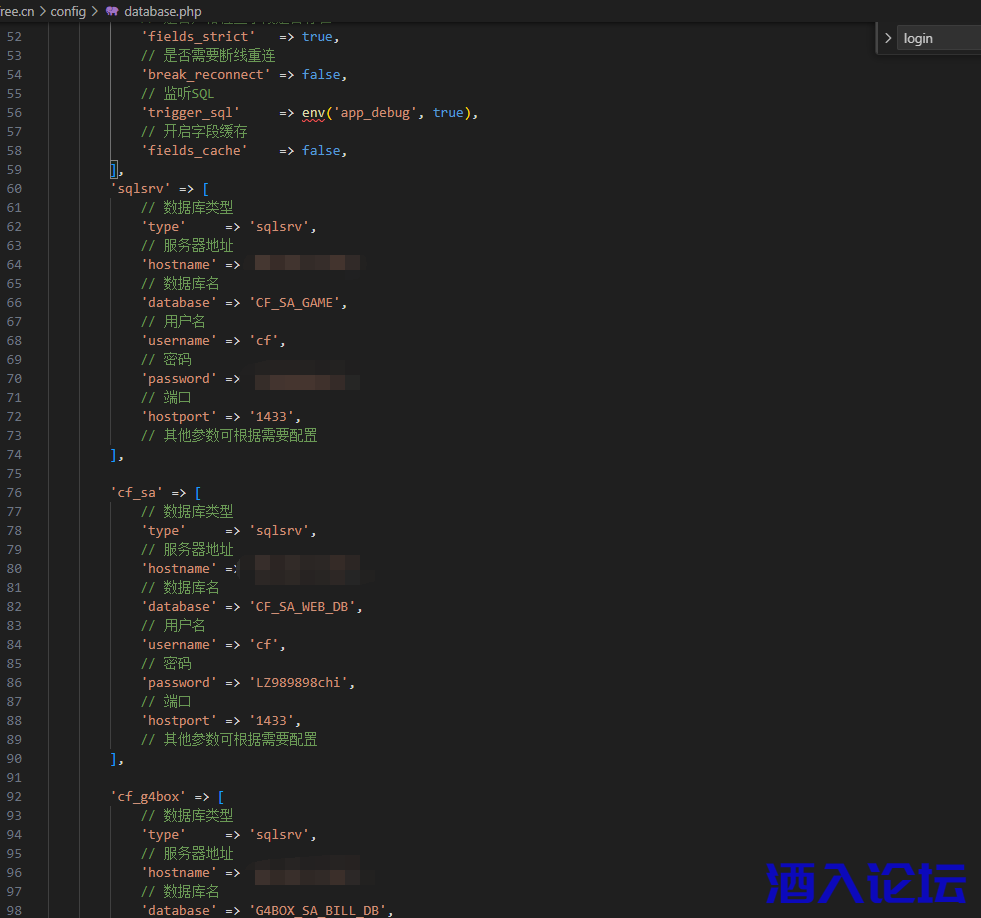Click line number 60 in the gutter
Viewport: 981px width, 918px height.
[14, 188]
